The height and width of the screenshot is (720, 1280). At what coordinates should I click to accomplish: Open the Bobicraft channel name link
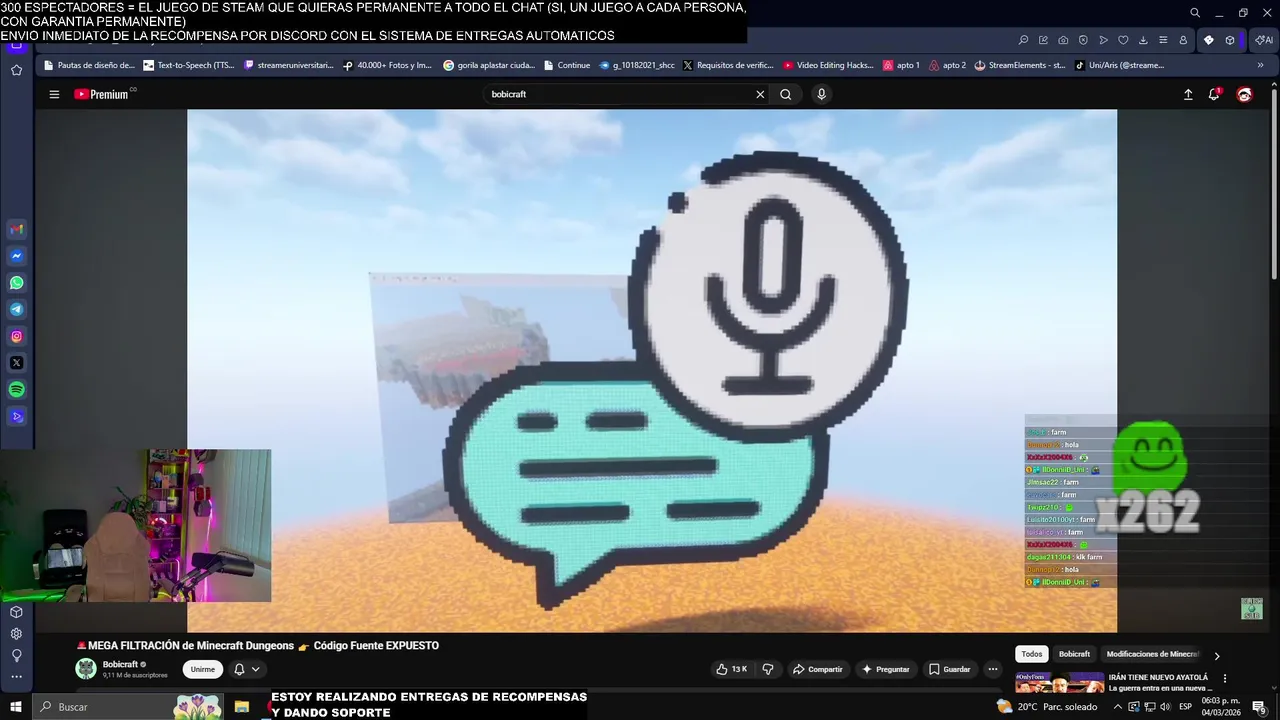(x=120, y=664)
